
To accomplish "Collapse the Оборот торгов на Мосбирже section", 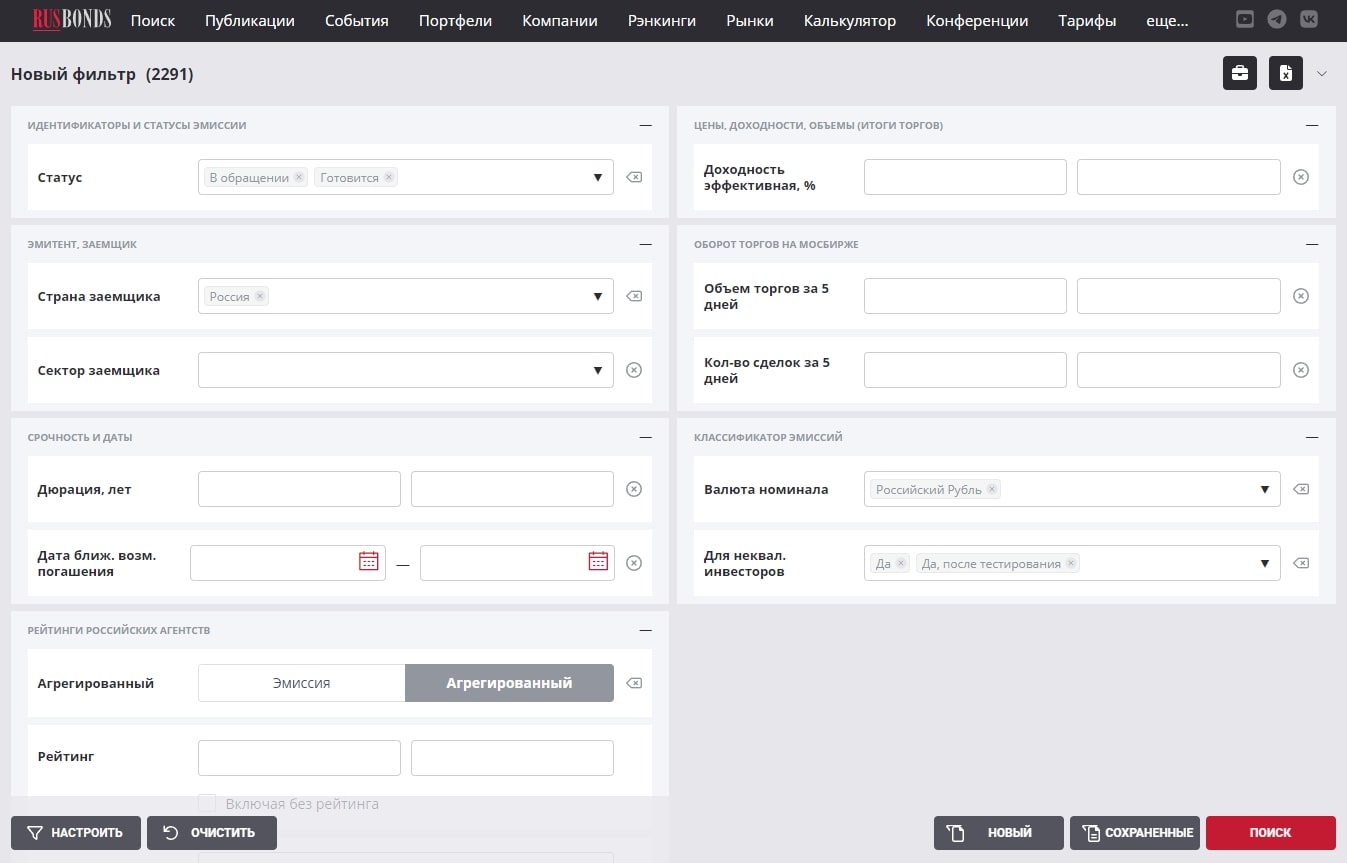I will point(1312,244).
